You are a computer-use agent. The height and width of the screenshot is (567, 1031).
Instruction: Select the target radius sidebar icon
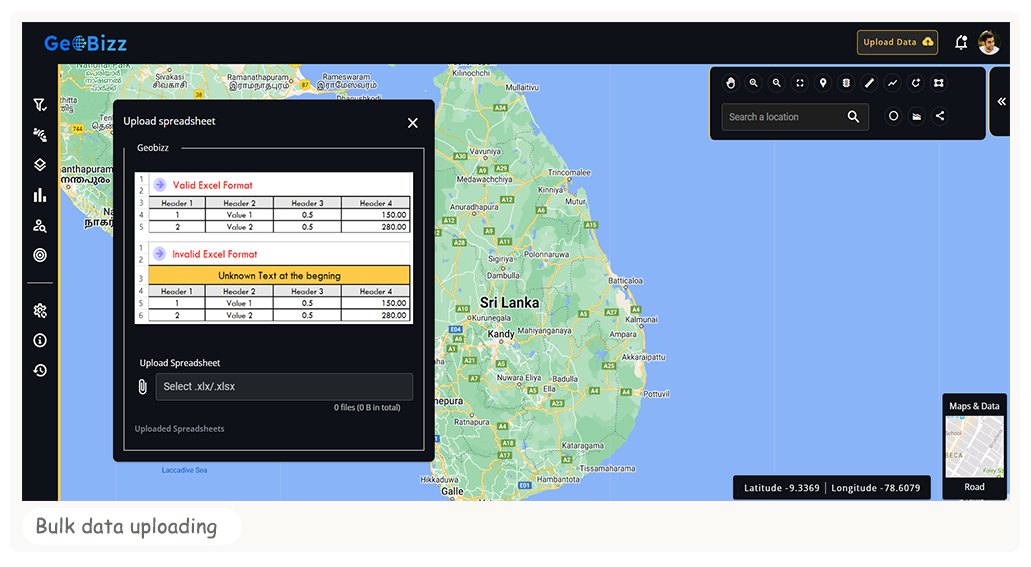(40, 255)
